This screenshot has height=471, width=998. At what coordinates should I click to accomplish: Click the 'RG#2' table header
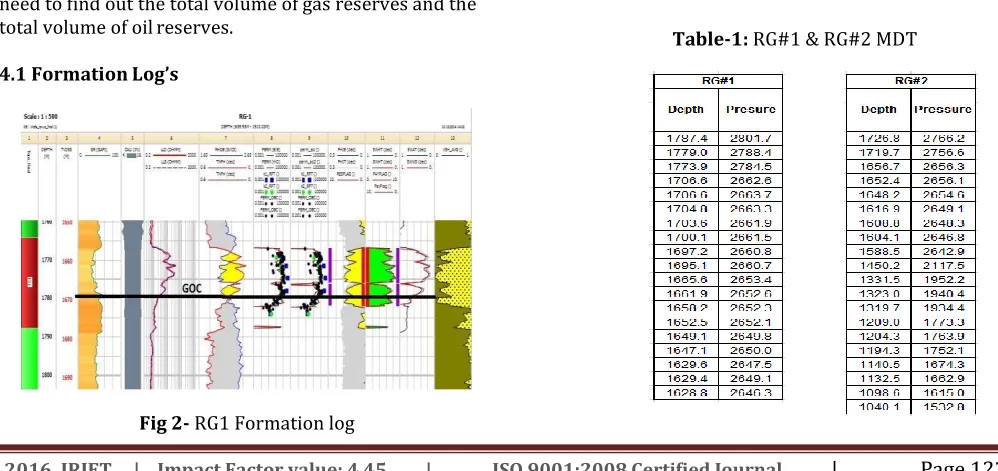point(911,81)
